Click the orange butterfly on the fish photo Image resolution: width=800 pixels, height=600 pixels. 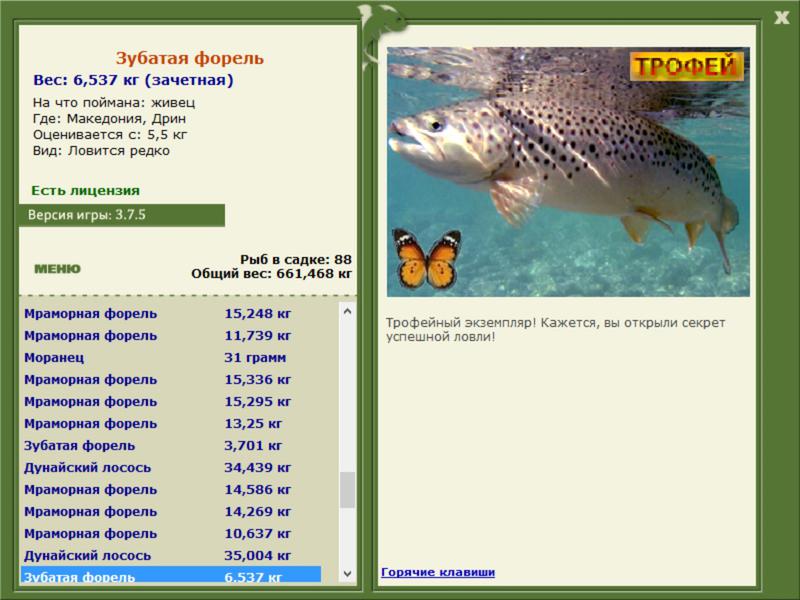click(x=427, y=259)
